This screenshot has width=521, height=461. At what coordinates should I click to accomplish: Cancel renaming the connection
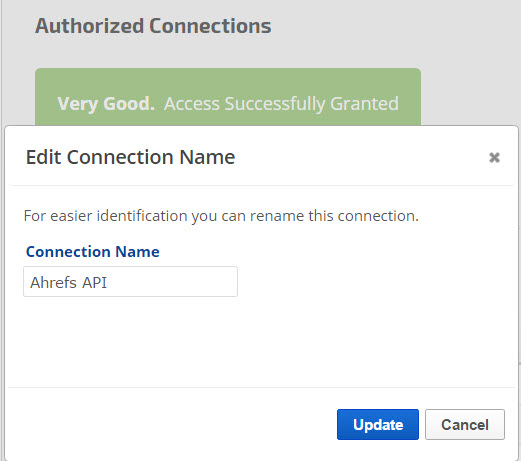(x=465, y=424)
